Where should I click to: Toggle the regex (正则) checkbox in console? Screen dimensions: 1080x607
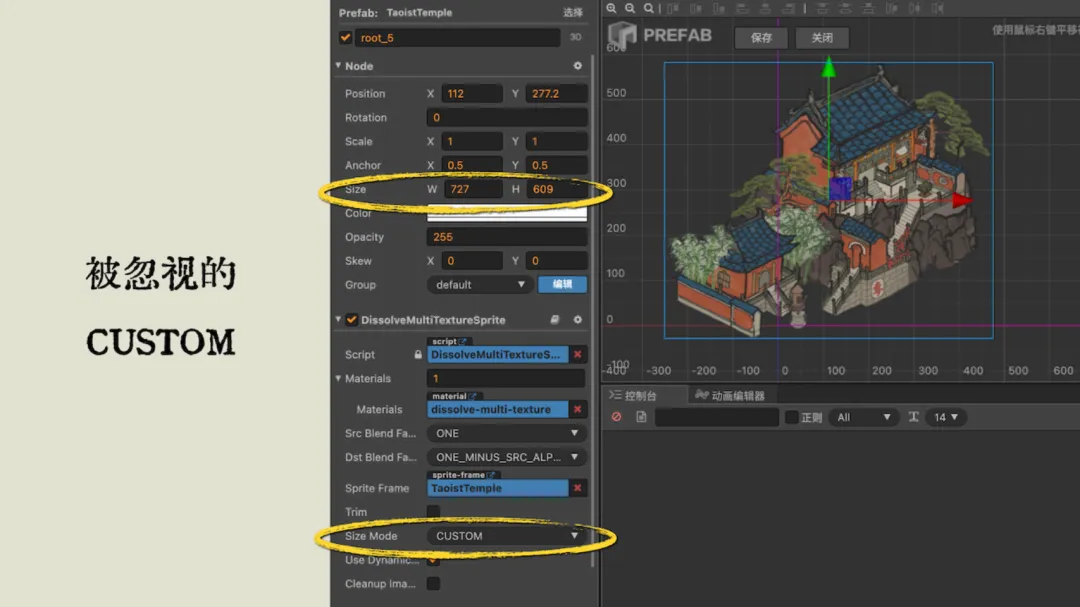click(791, 417)
